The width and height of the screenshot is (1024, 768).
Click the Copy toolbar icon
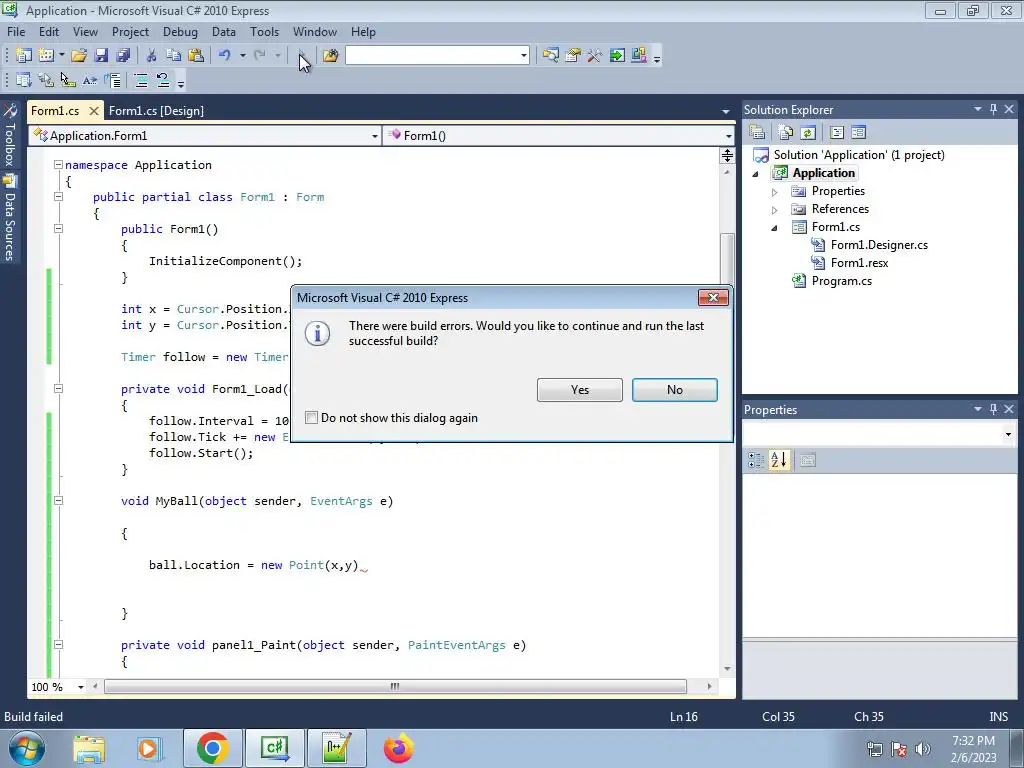pyautogui.click(x=173, y=56)
